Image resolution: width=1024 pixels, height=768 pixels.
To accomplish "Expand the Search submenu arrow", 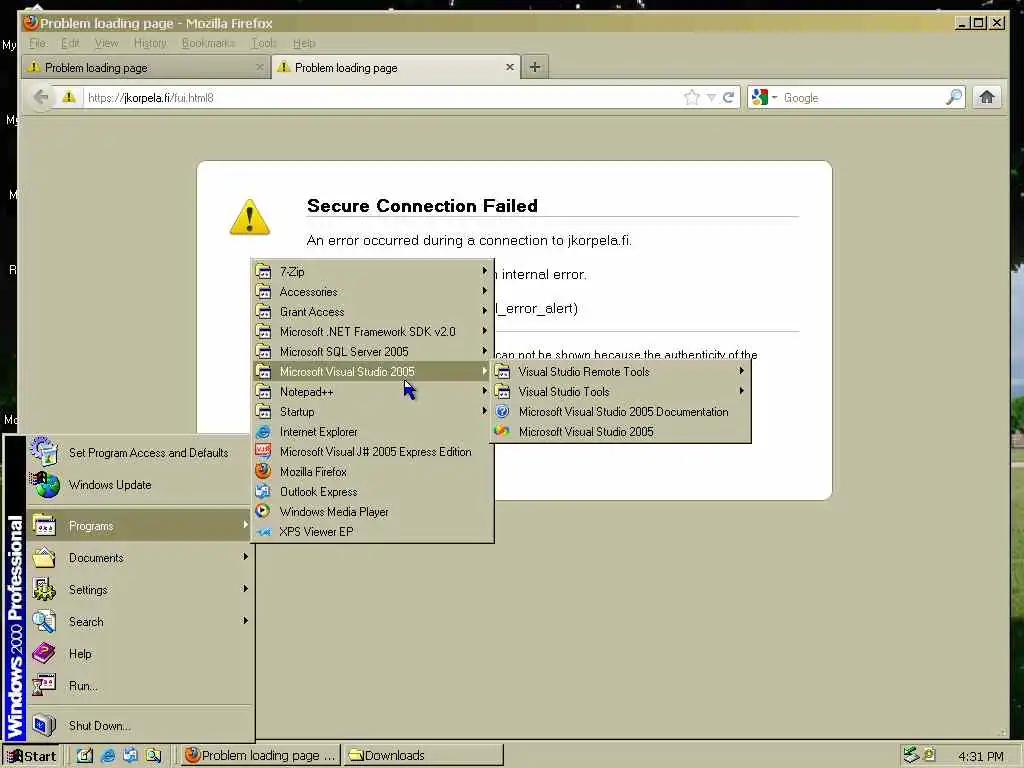I will (246, 621).
